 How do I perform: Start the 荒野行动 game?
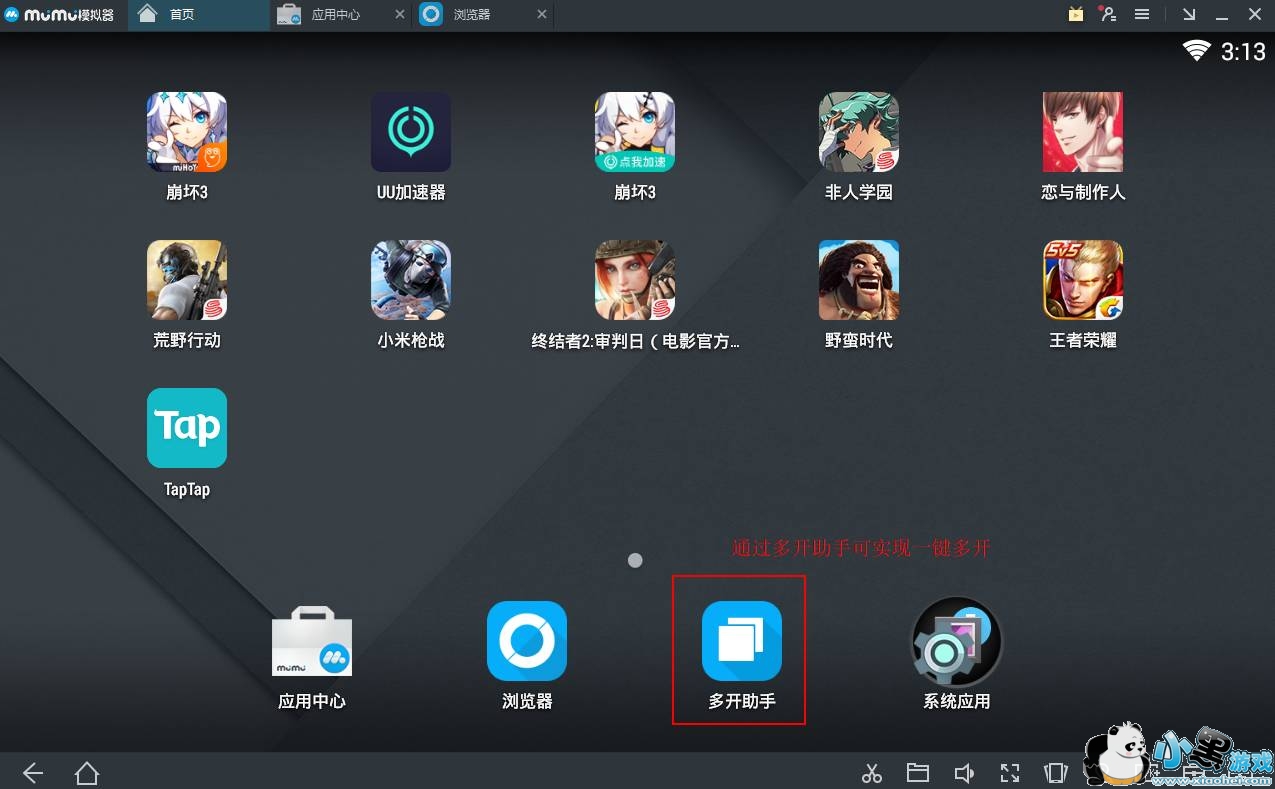187,280
